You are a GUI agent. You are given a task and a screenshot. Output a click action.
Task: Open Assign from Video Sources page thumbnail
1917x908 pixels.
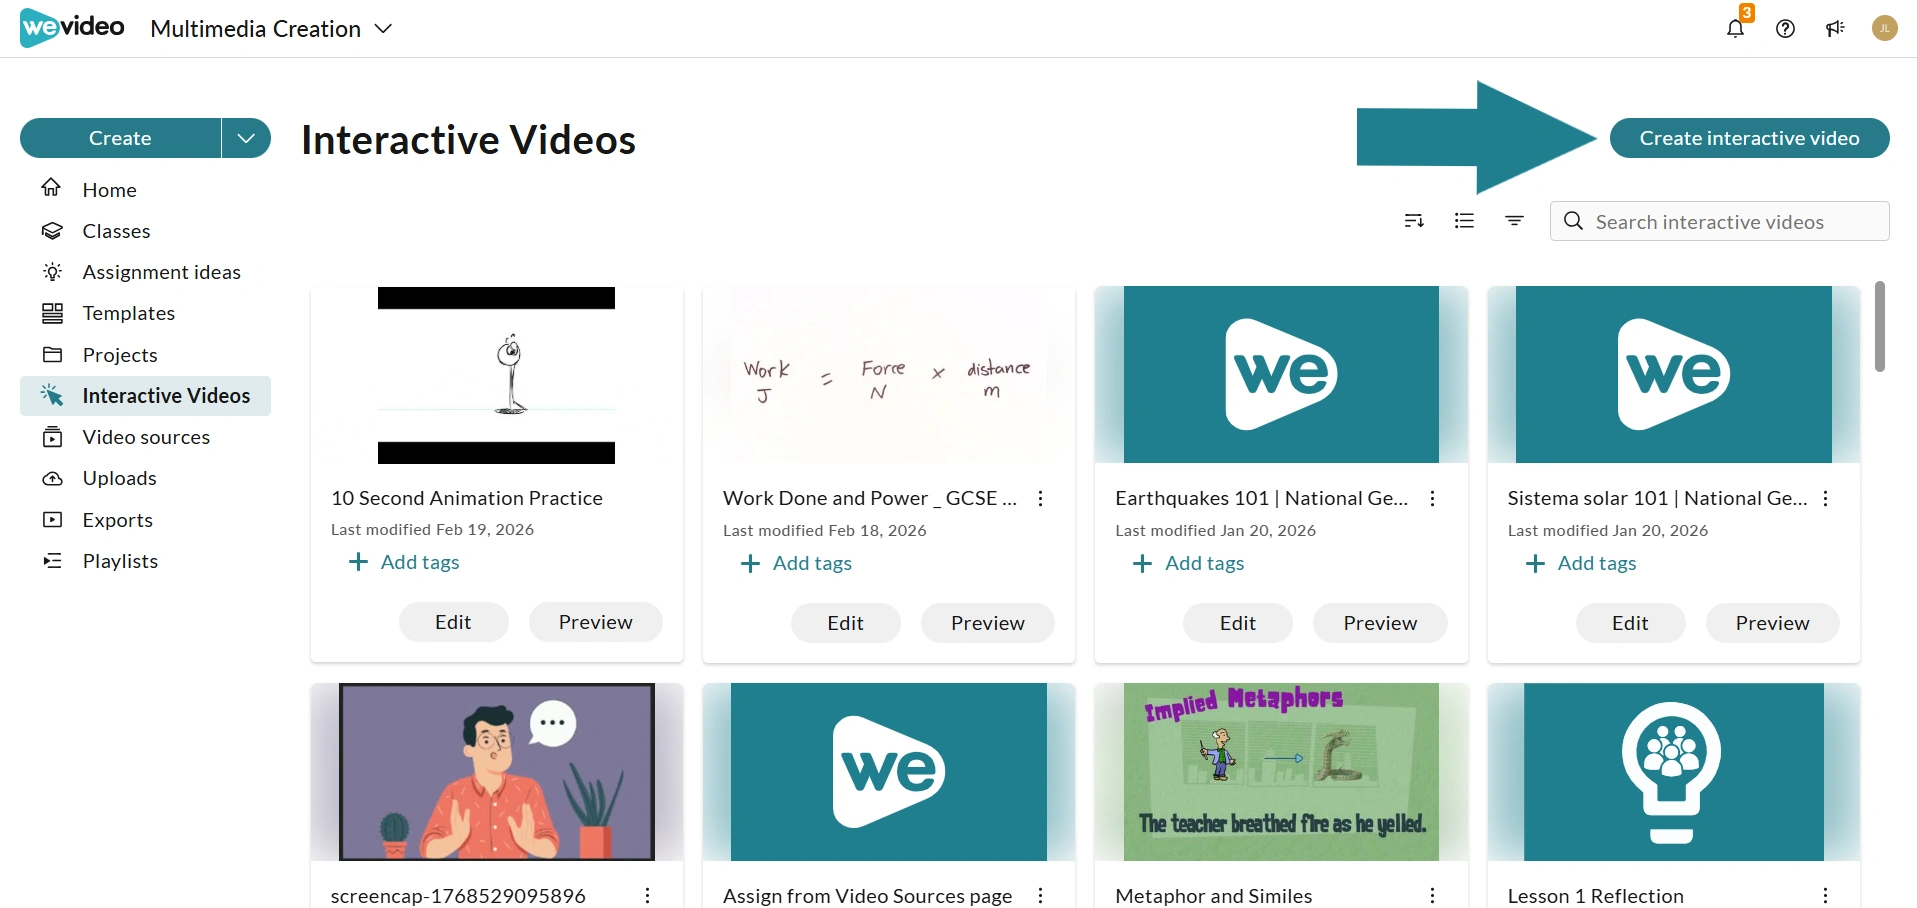(x=888, y=772)
